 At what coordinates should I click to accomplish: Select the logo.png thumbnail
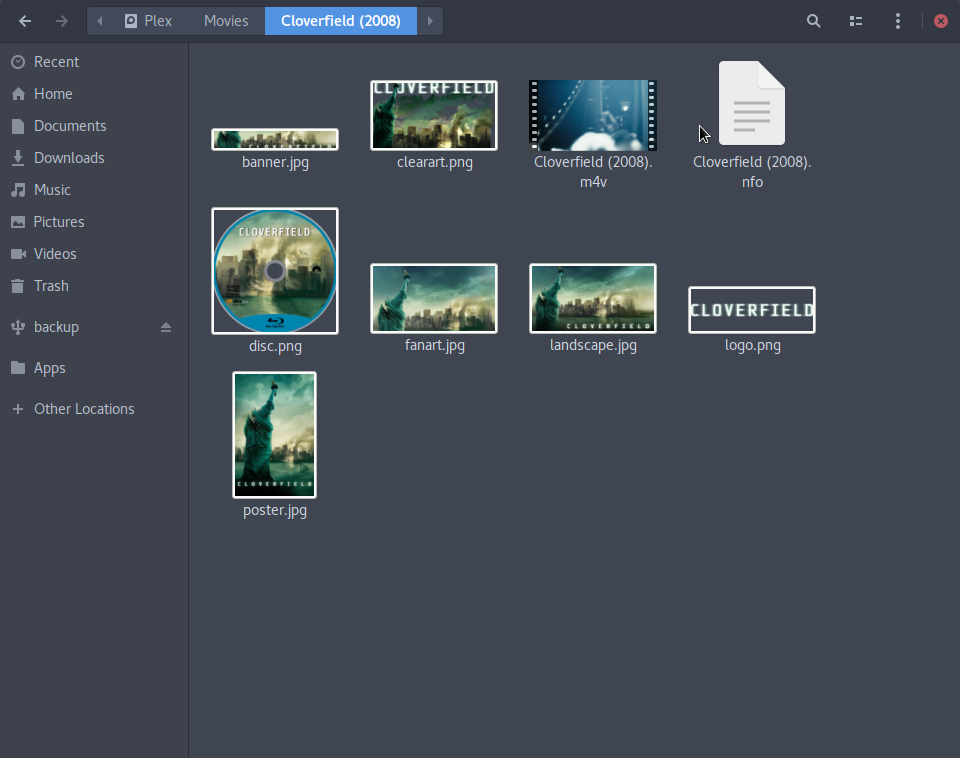752,310
